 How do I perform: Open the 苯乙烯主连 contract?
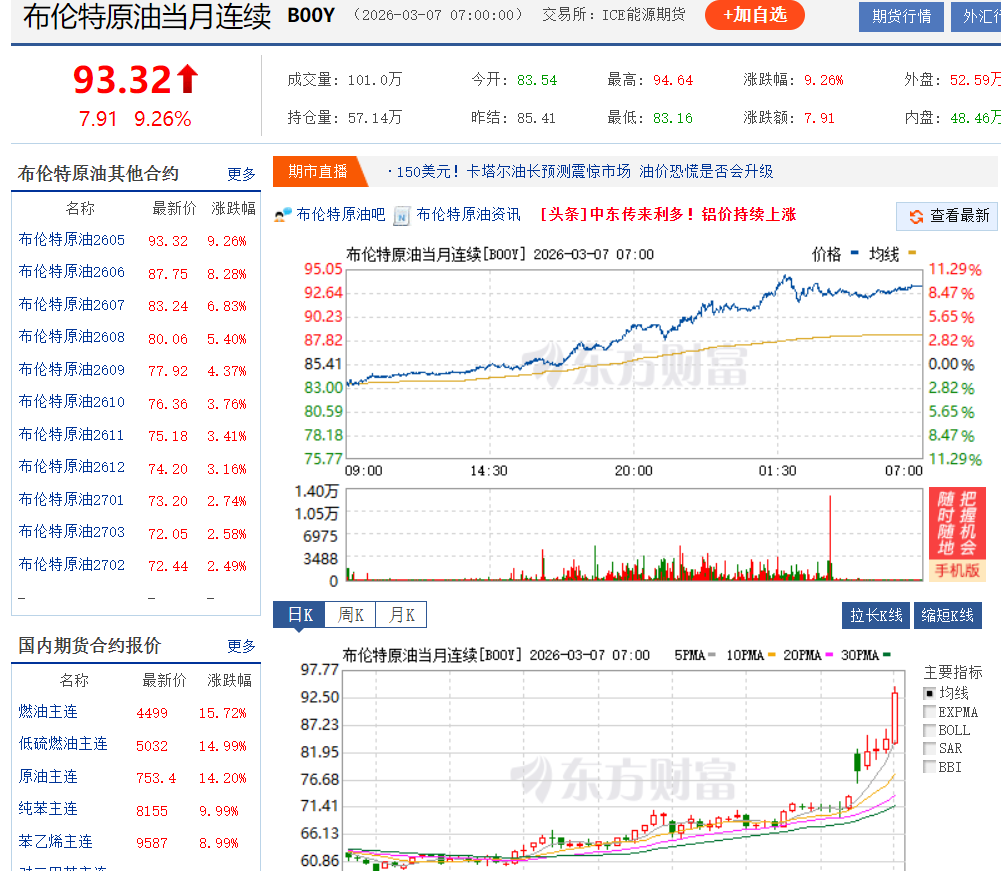[x=56, y=842]
